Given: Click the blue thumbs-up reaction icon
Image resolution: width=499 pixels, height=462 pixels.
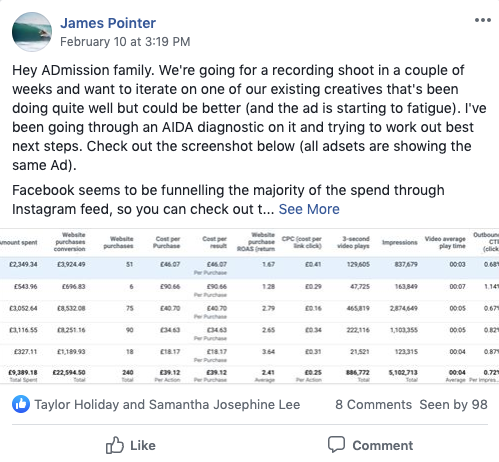Looking at the screenshot, I should [21, 404].
